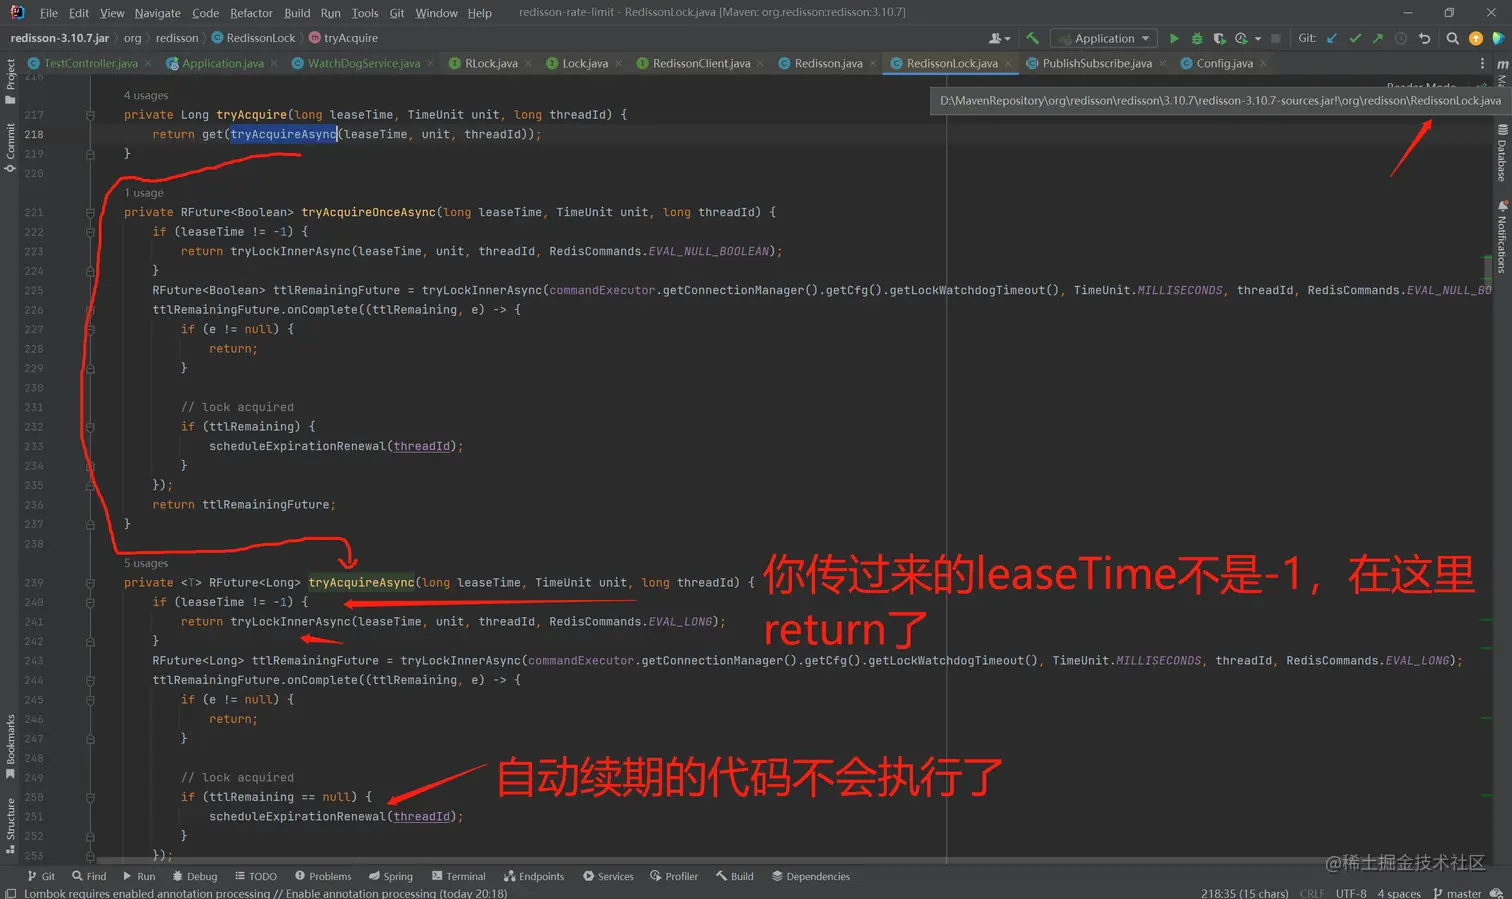Toggle the Database tool window on the right stripe
1512x899 pixels.
(1502, 152)
